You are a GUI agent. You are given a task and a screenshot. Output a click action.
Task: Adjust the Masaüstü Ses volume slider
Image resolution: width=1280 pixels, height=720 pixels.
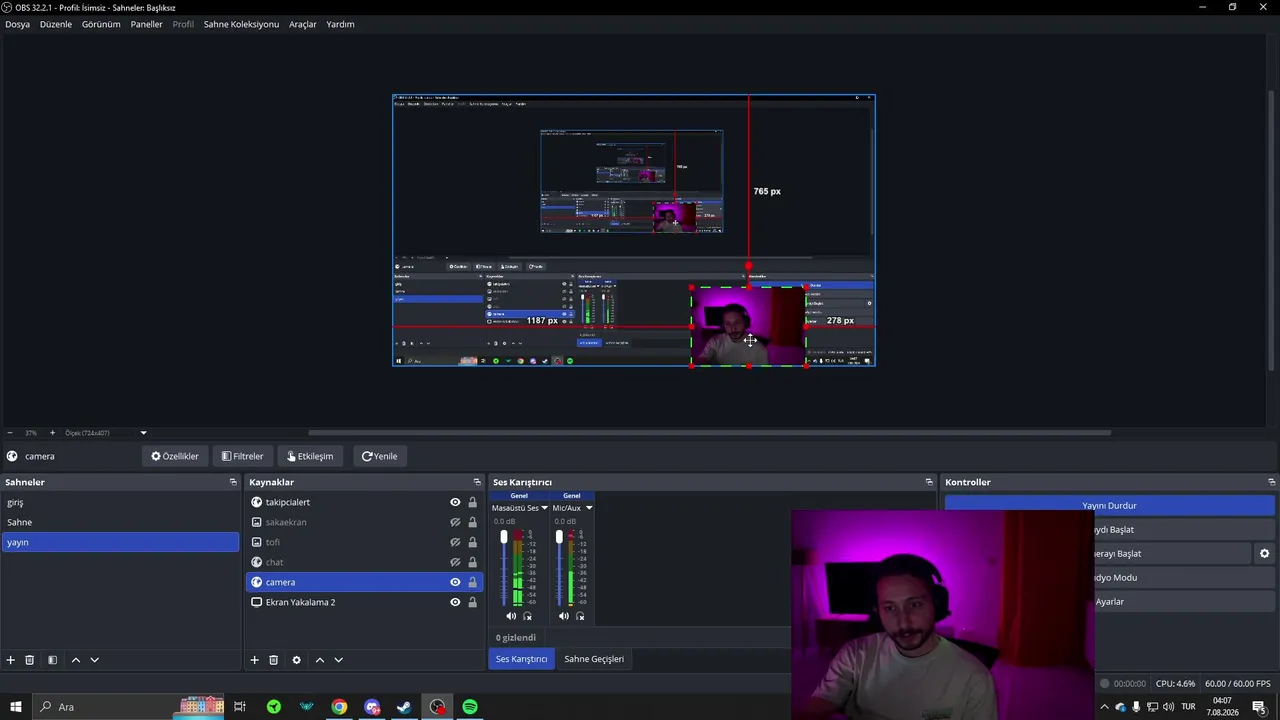point(503,567)
